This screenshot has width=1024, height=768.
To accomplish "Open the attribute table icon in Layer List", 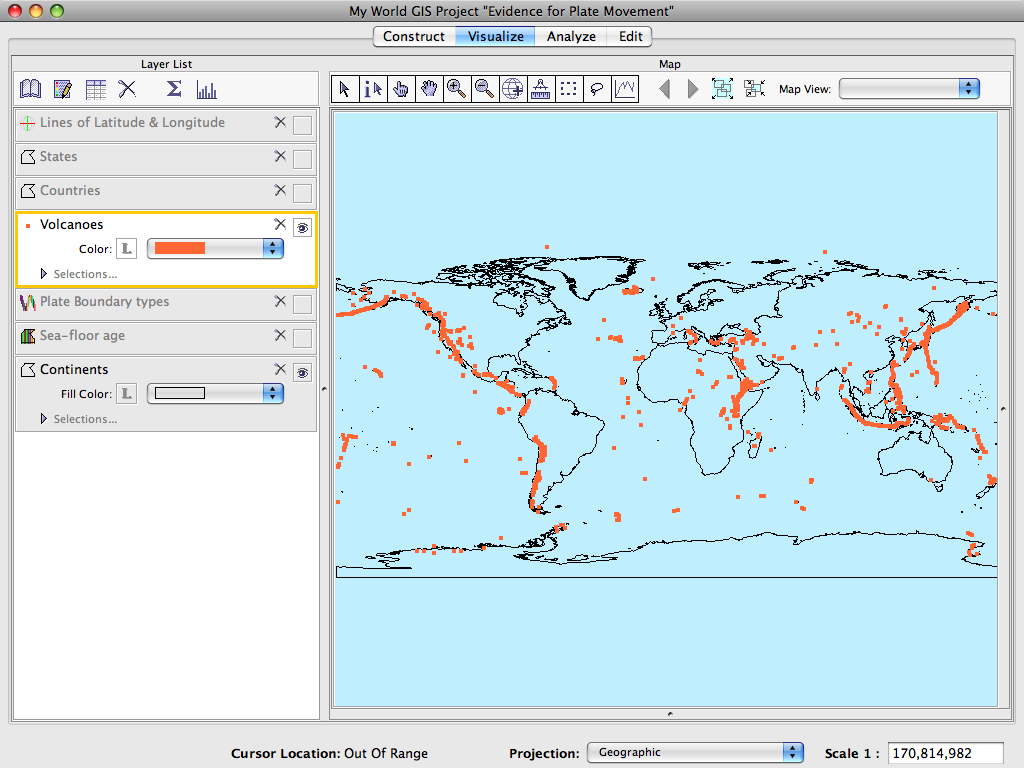I will 95,89.
